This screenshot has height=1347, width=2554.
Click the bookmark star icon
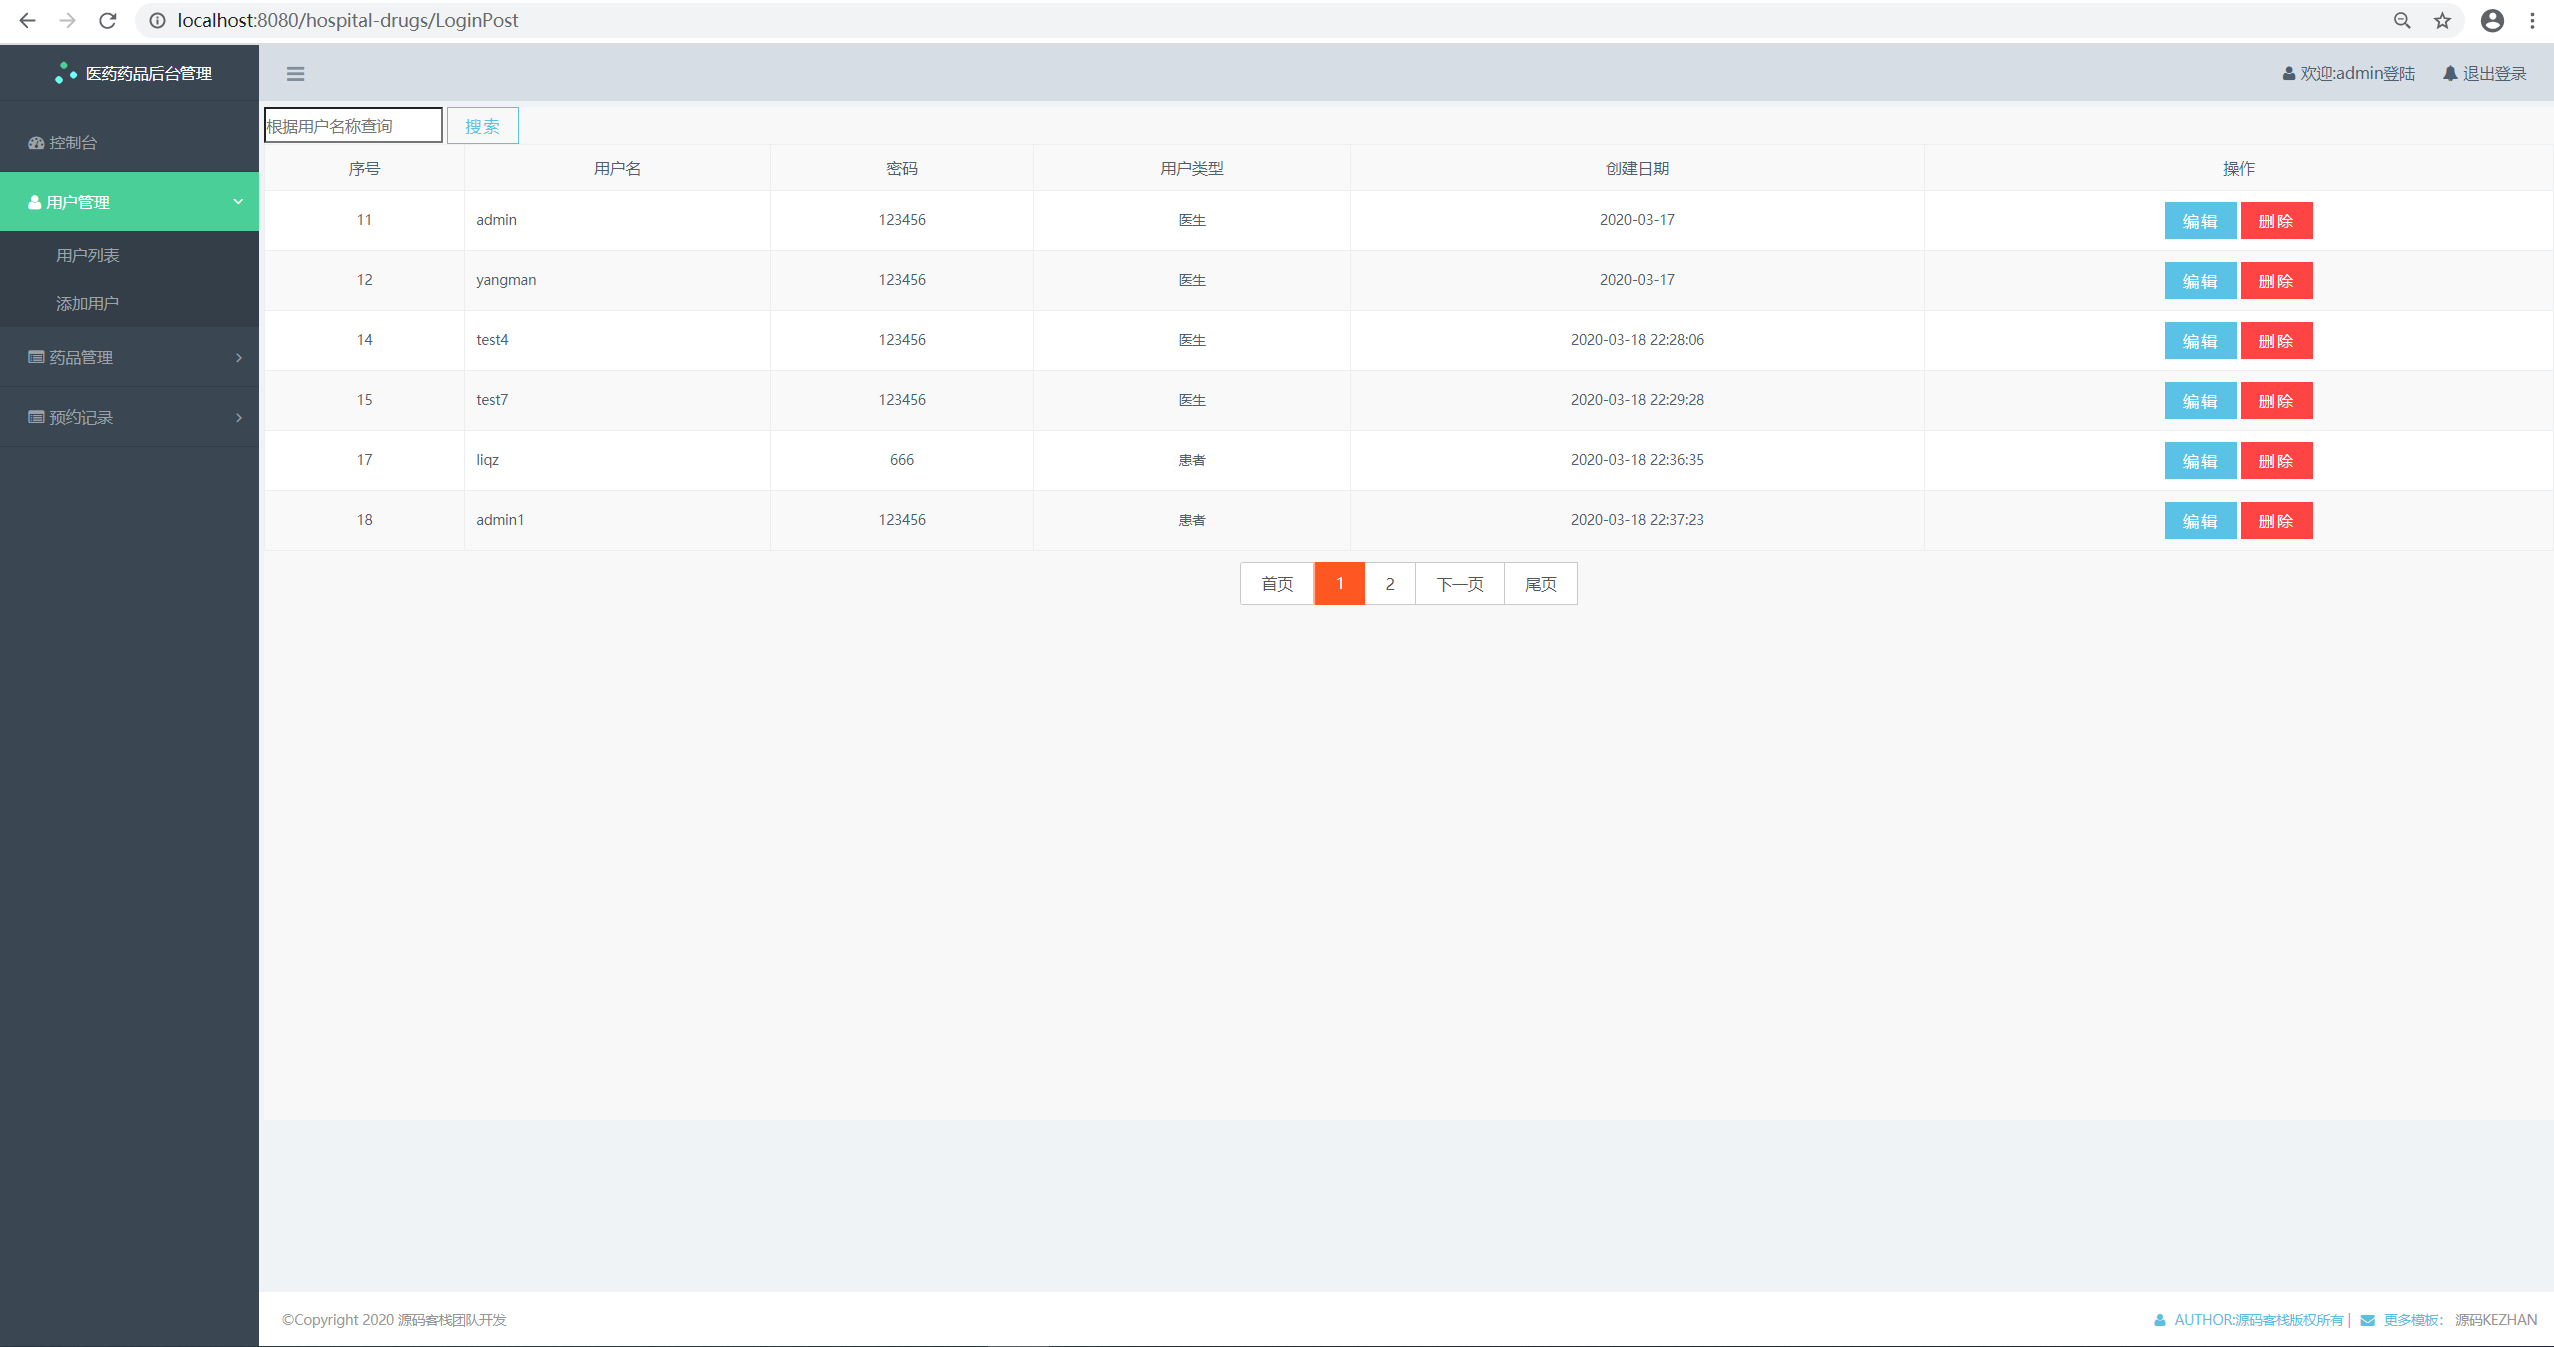click(2442, 20)
